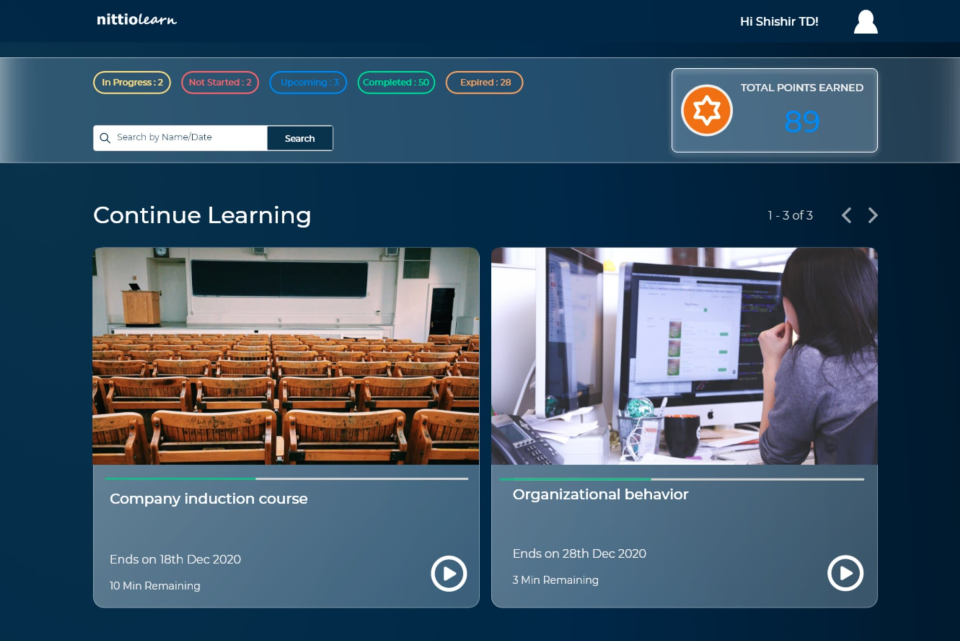Viewport: 960px width, 641px height.
Task: Expand the Completed courses filter
Action: (x=396, y=82)
